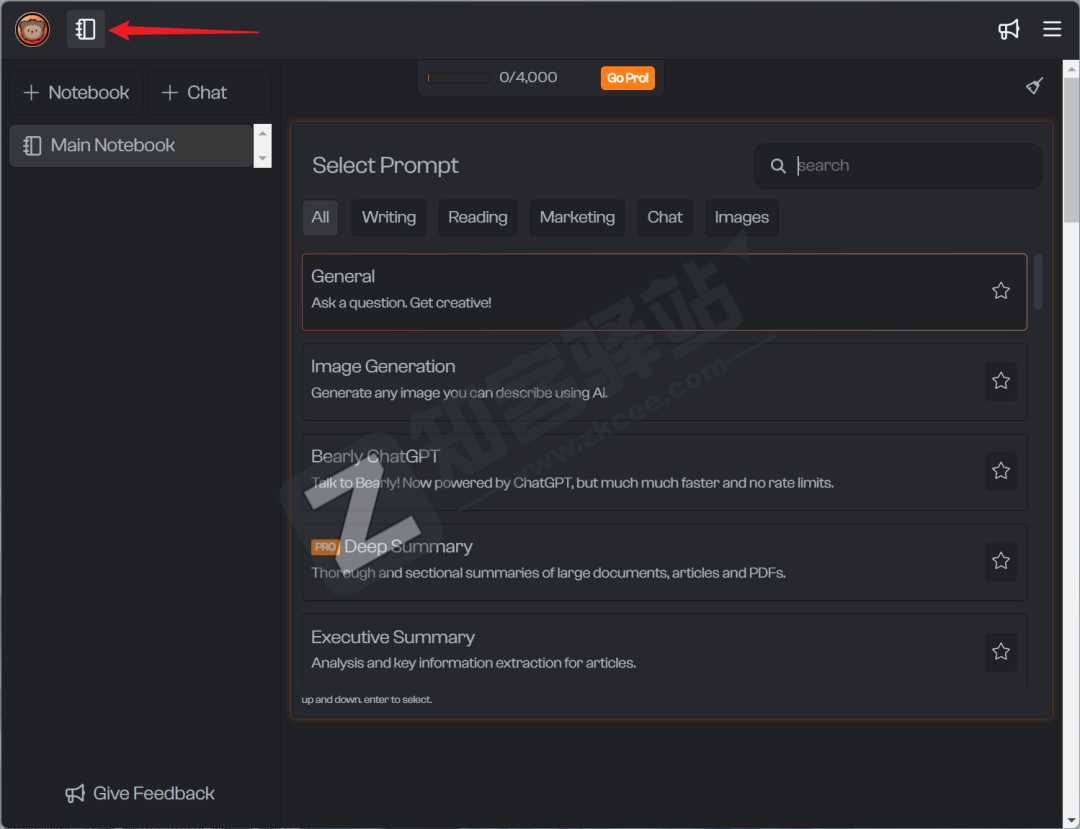
Task: Star the Executive Summary prompt
Action: pos(1000,651)
